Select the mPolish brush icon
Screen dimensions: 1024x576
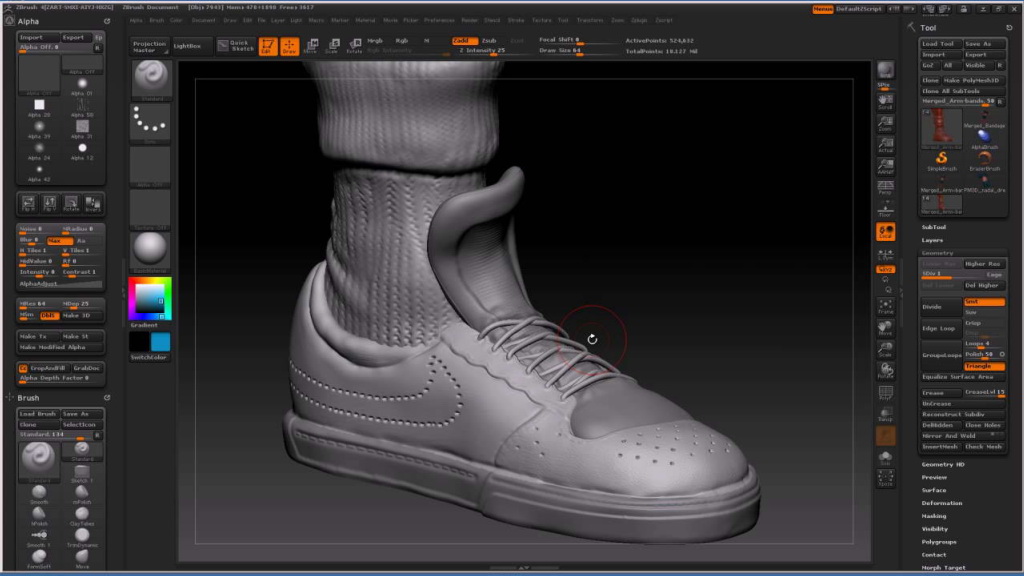(82, 493)
